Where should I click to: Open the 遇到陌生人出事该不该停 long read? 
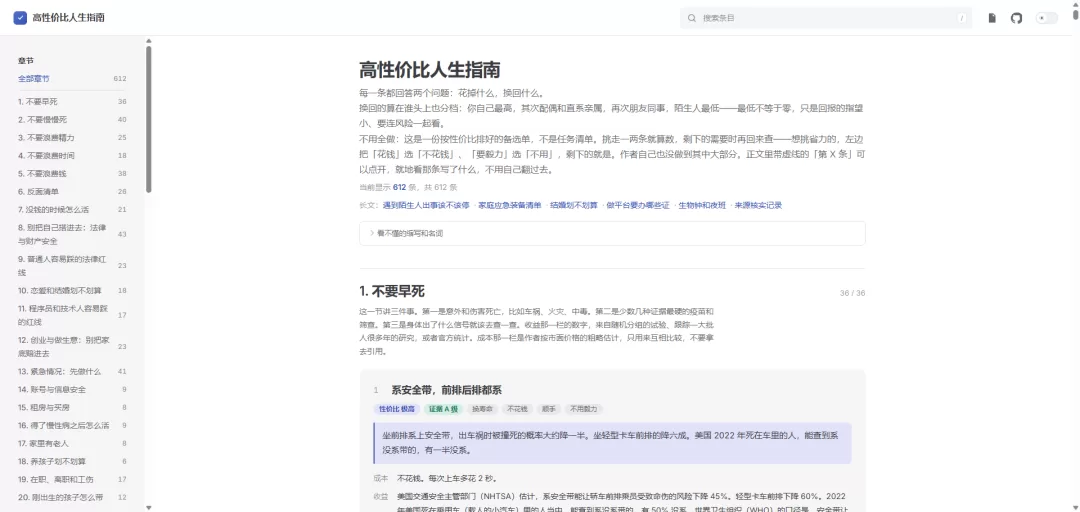426,205
